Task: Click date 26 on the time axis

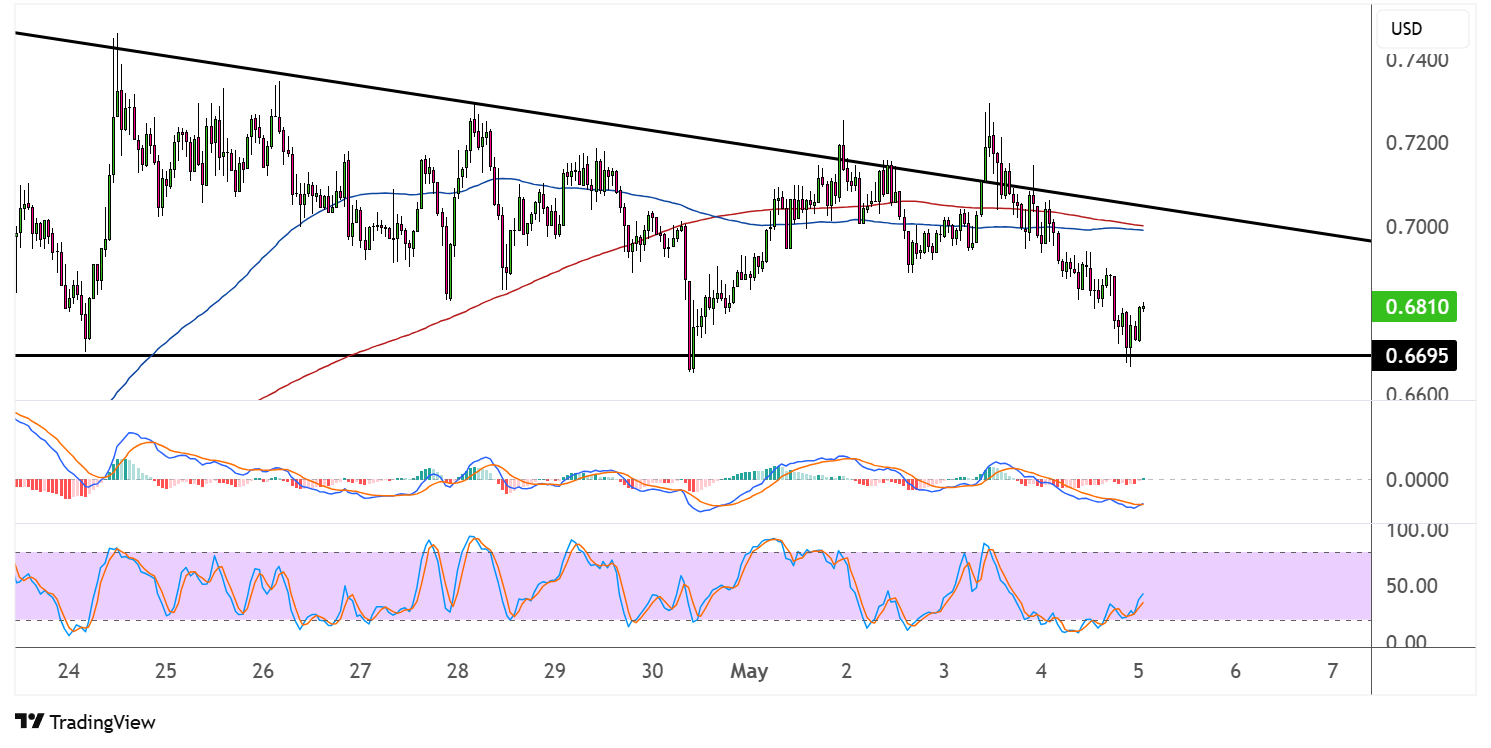Action: [263, 672]
